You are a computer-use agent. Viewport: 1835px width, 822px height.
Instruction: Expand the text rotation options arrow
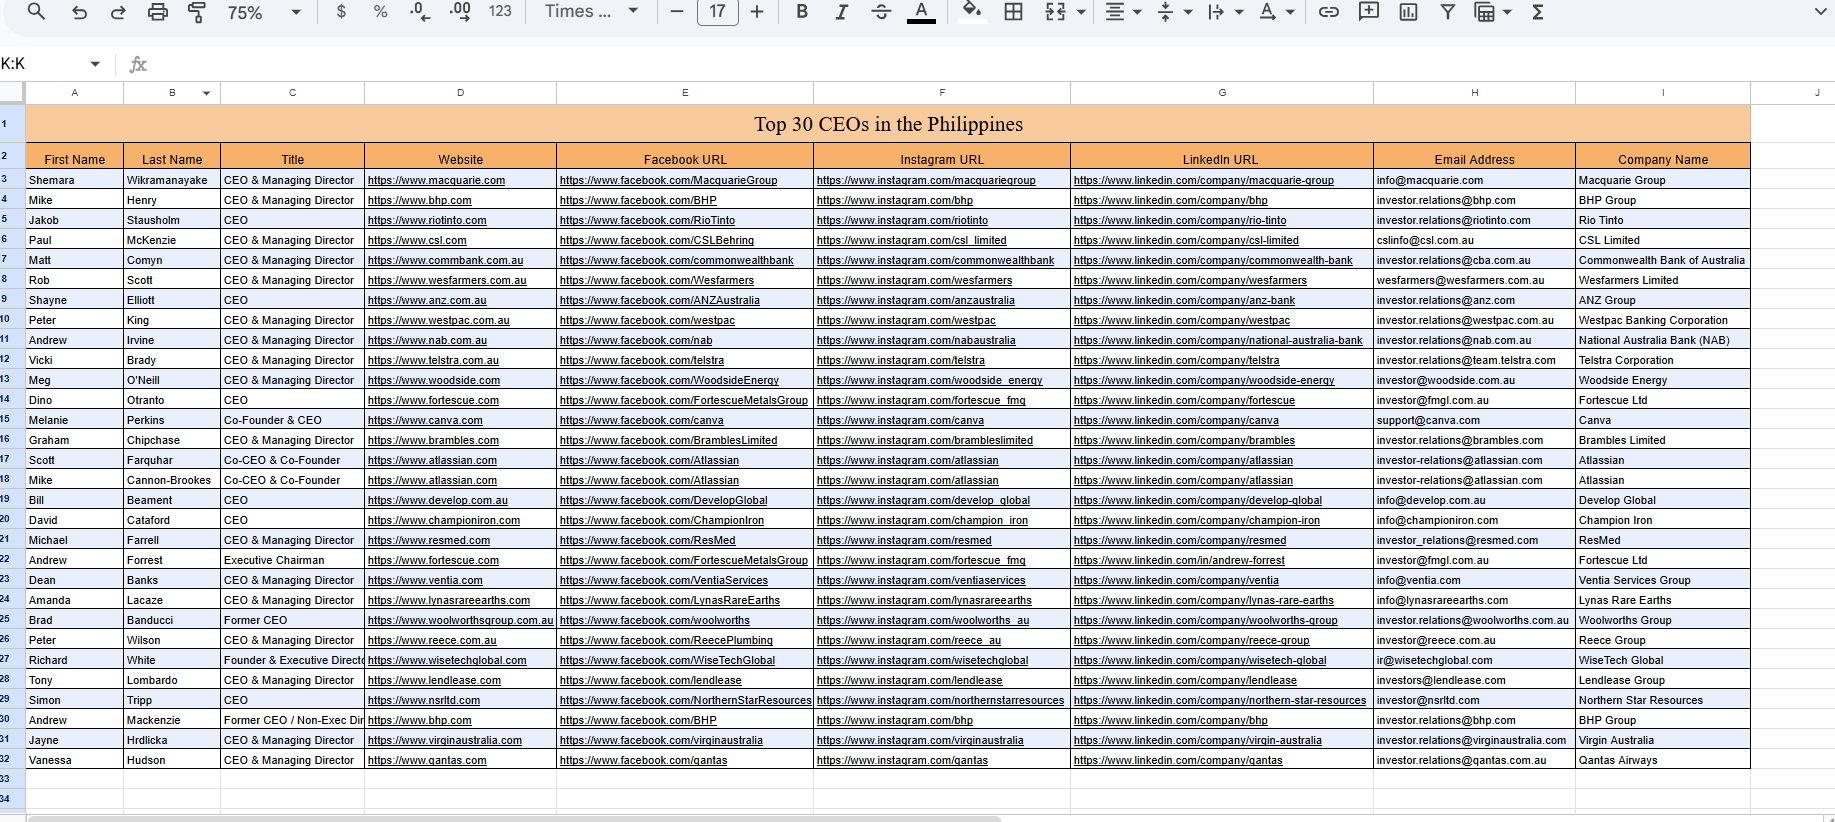(x=1290, y=12)
